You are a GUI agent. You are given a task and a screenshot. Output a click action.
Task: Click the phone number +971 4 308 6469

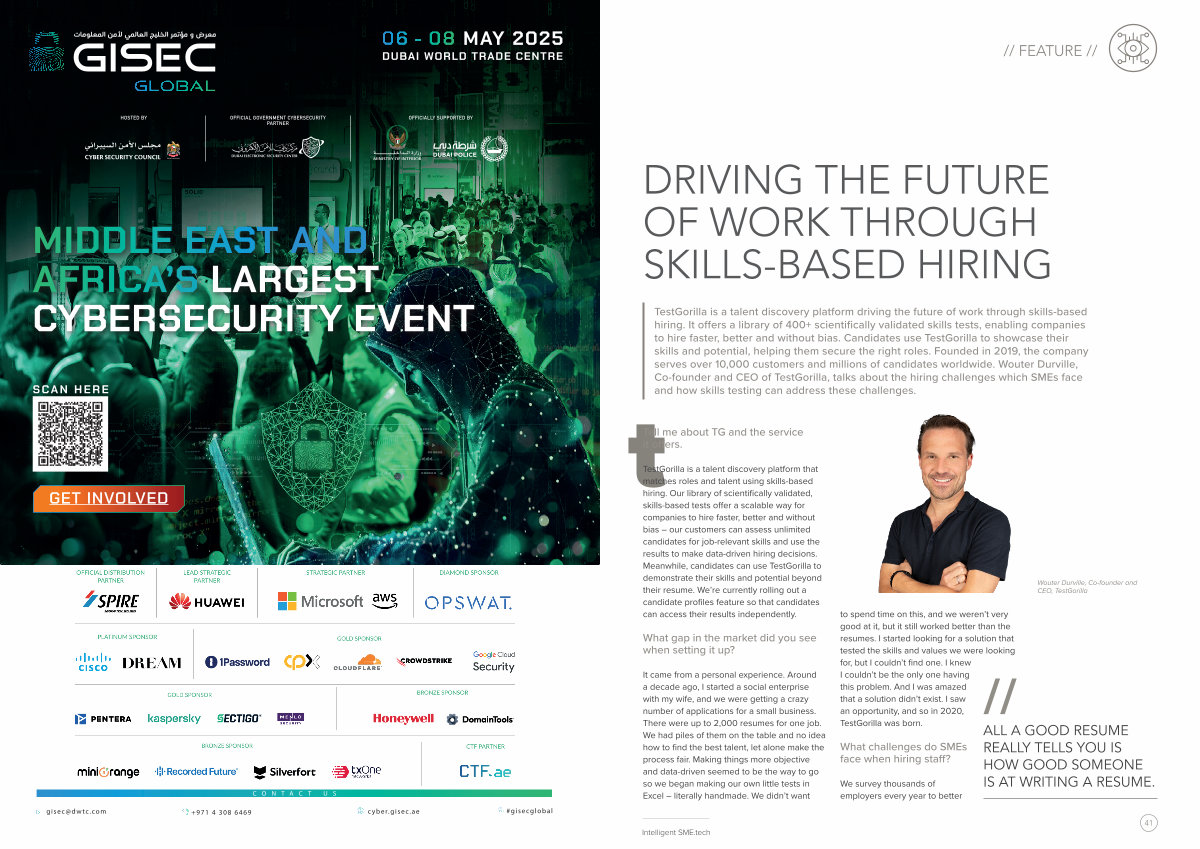pyautogui.click(x=221, y=812)
